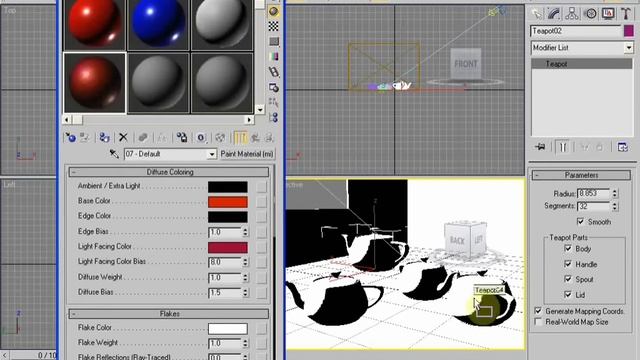Screen dimensions: 640x360
Task: Pick material from object eyedropper
Action: coord(114,154)
